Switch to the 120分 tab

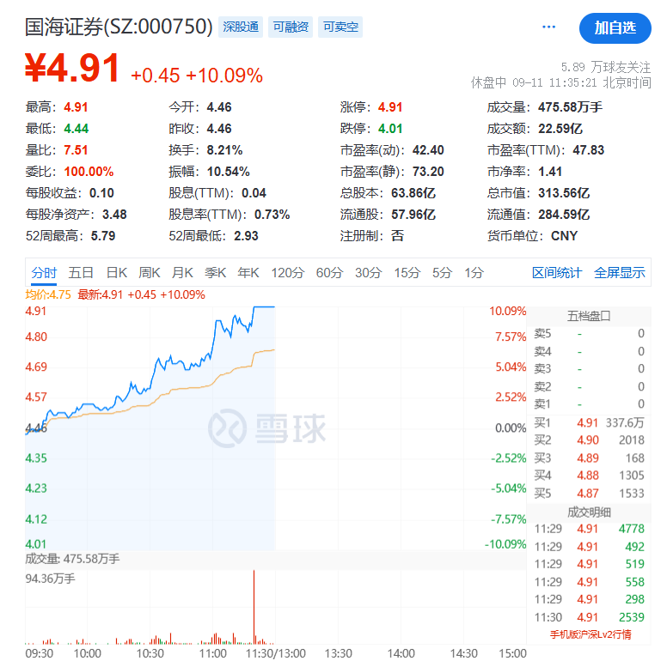pyautogui.click(x=288, y=273)
